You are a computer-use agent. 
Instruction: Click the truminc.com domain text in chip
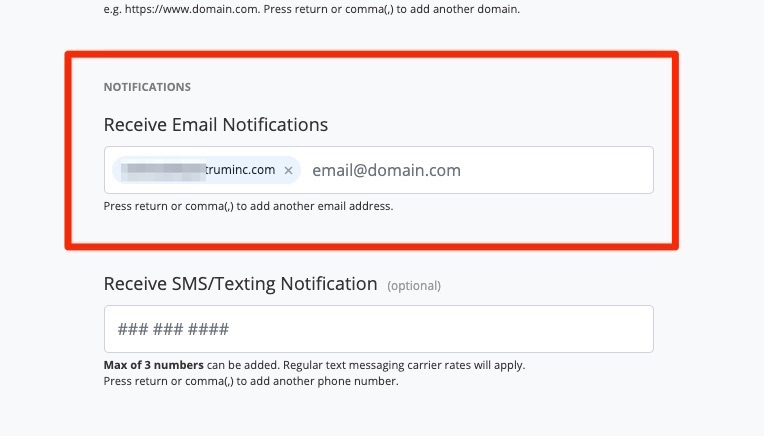pyautogui.click(x=239, y=170)
